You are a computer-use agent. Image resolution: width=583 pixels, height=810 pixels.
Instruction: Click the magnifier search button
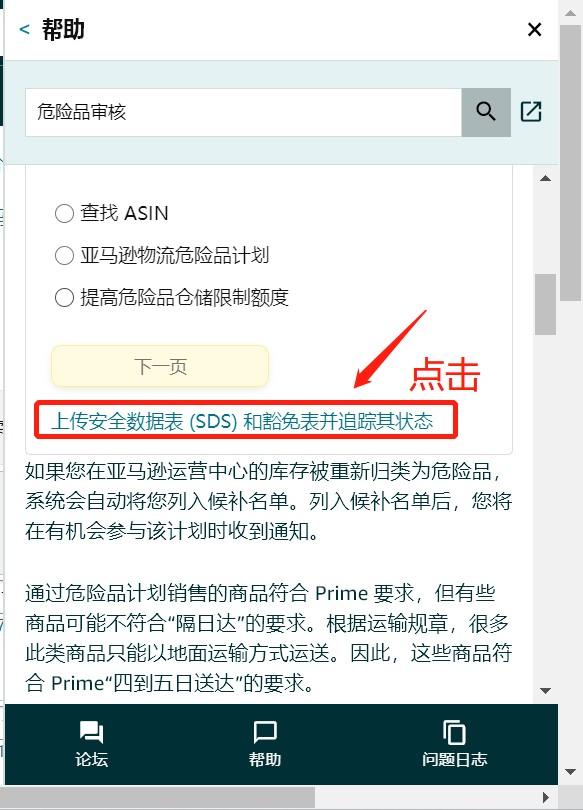click(x=486, y=112)
